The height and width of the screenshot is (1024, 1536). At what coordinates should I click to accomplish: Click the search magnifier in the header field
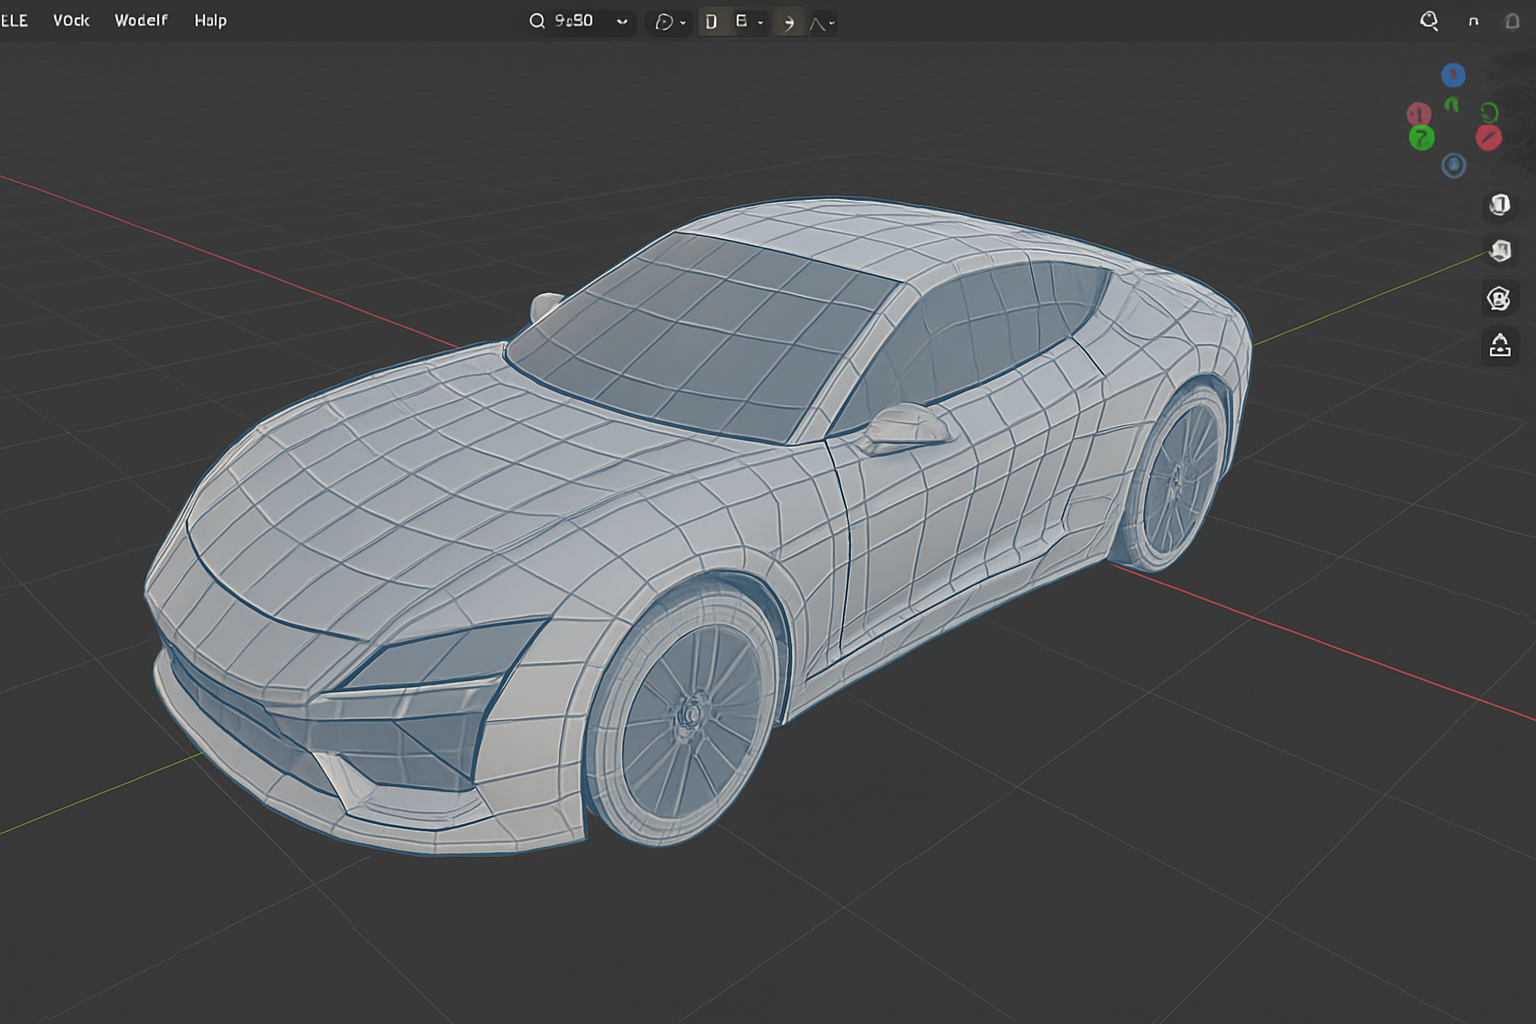(537, 21)
